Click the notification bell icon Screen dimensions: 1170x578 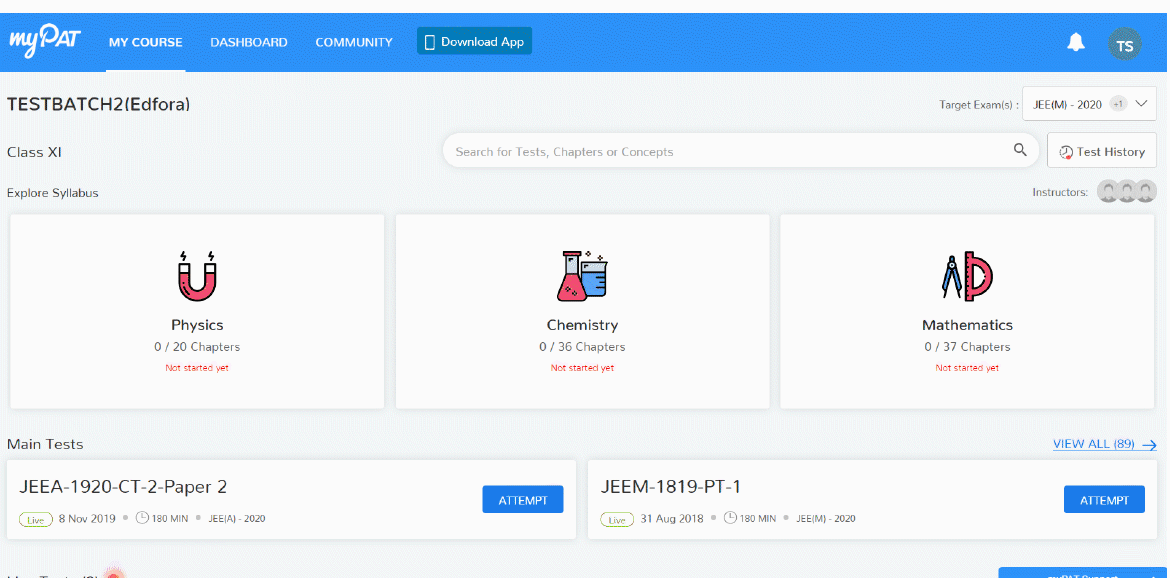tap(1075, 41)
